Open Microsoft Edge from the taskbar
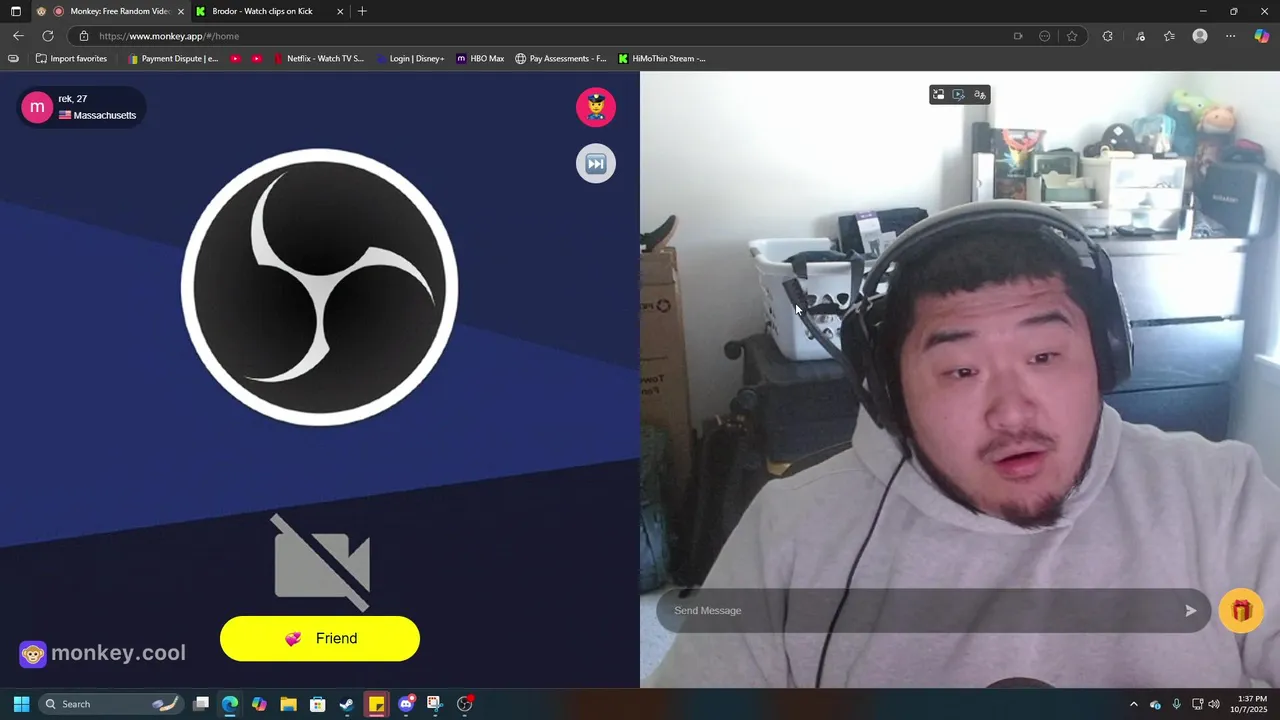Viewport: 1280px width, 720px height. click(x=230, y=704)
